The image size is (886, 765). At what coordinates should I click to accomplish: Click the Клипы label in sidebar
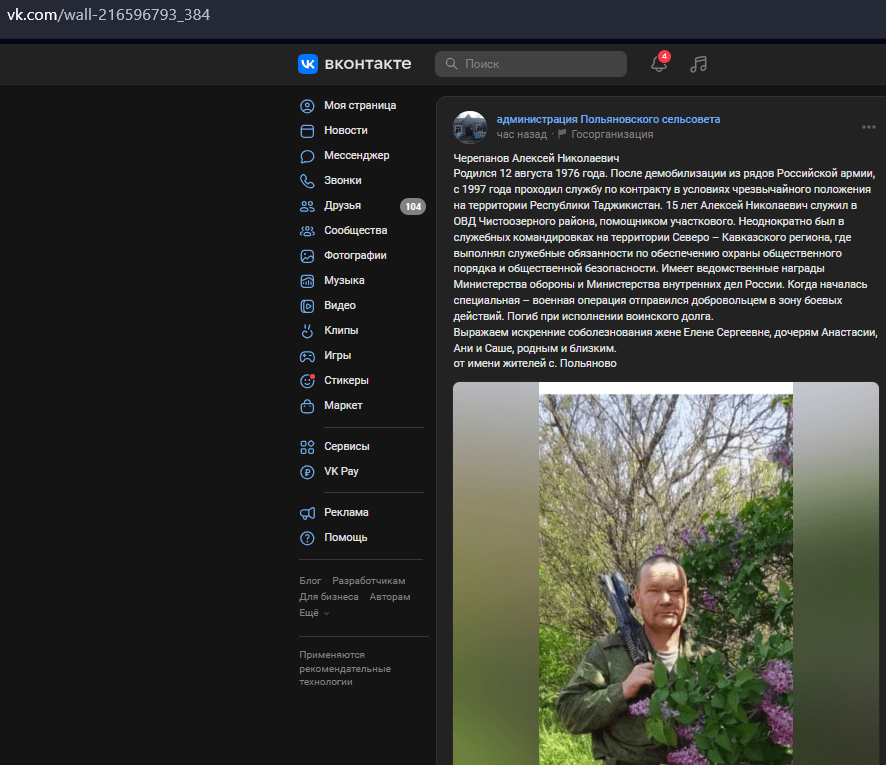point(341,331)
